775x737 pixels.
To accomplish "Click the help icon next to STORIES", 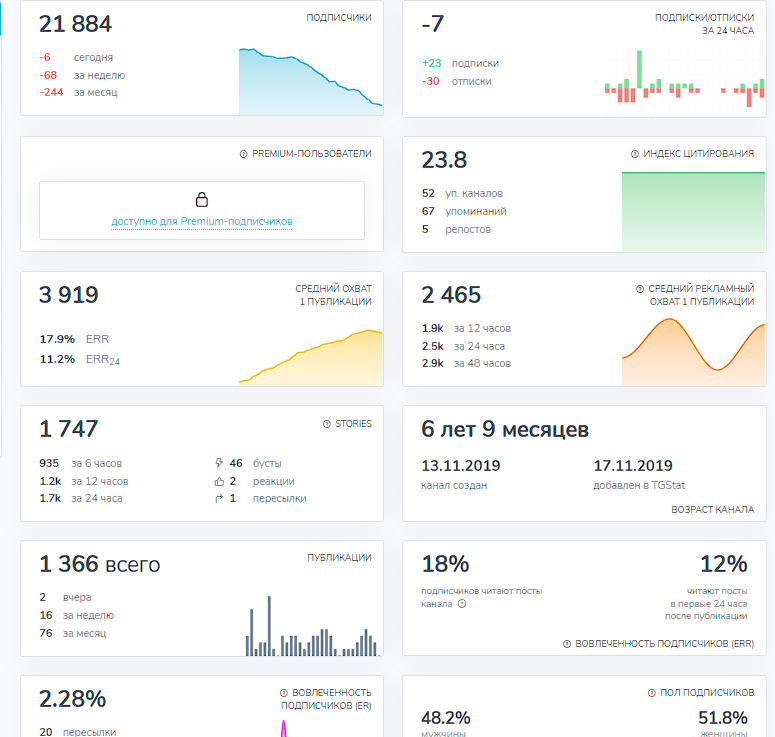I will [327, 424].
